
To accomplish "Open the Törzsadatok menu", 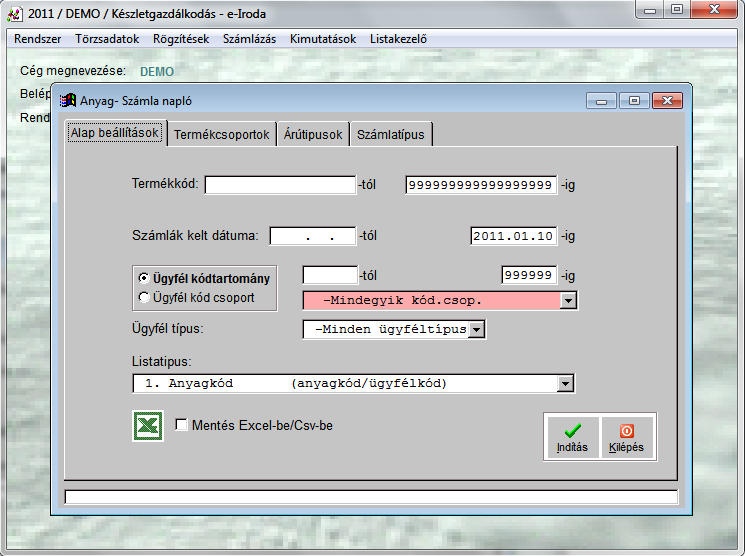I will (x=108, y=39).
